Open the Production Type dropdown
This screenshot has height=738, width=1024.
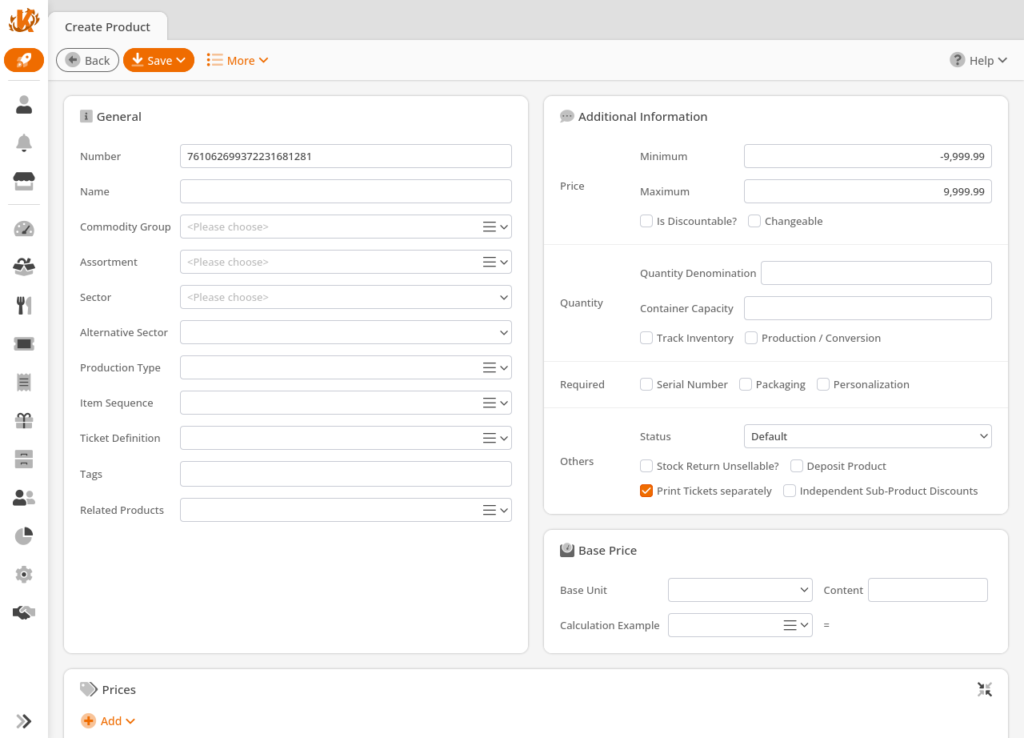345,368
